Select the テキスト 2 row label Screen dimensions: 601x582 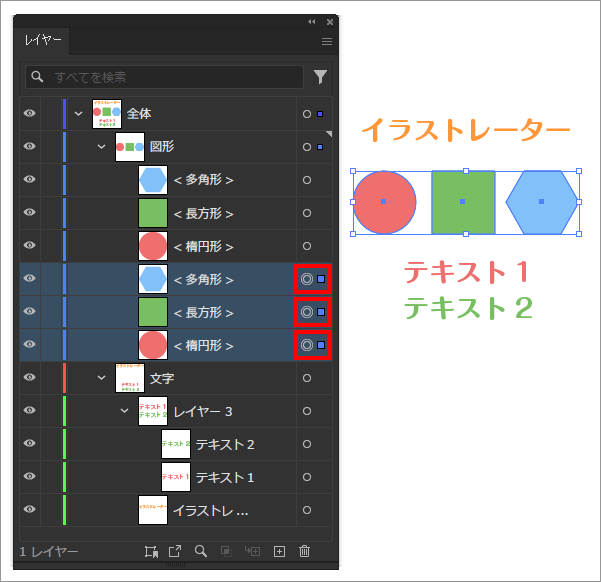click(x=225, y=445)
